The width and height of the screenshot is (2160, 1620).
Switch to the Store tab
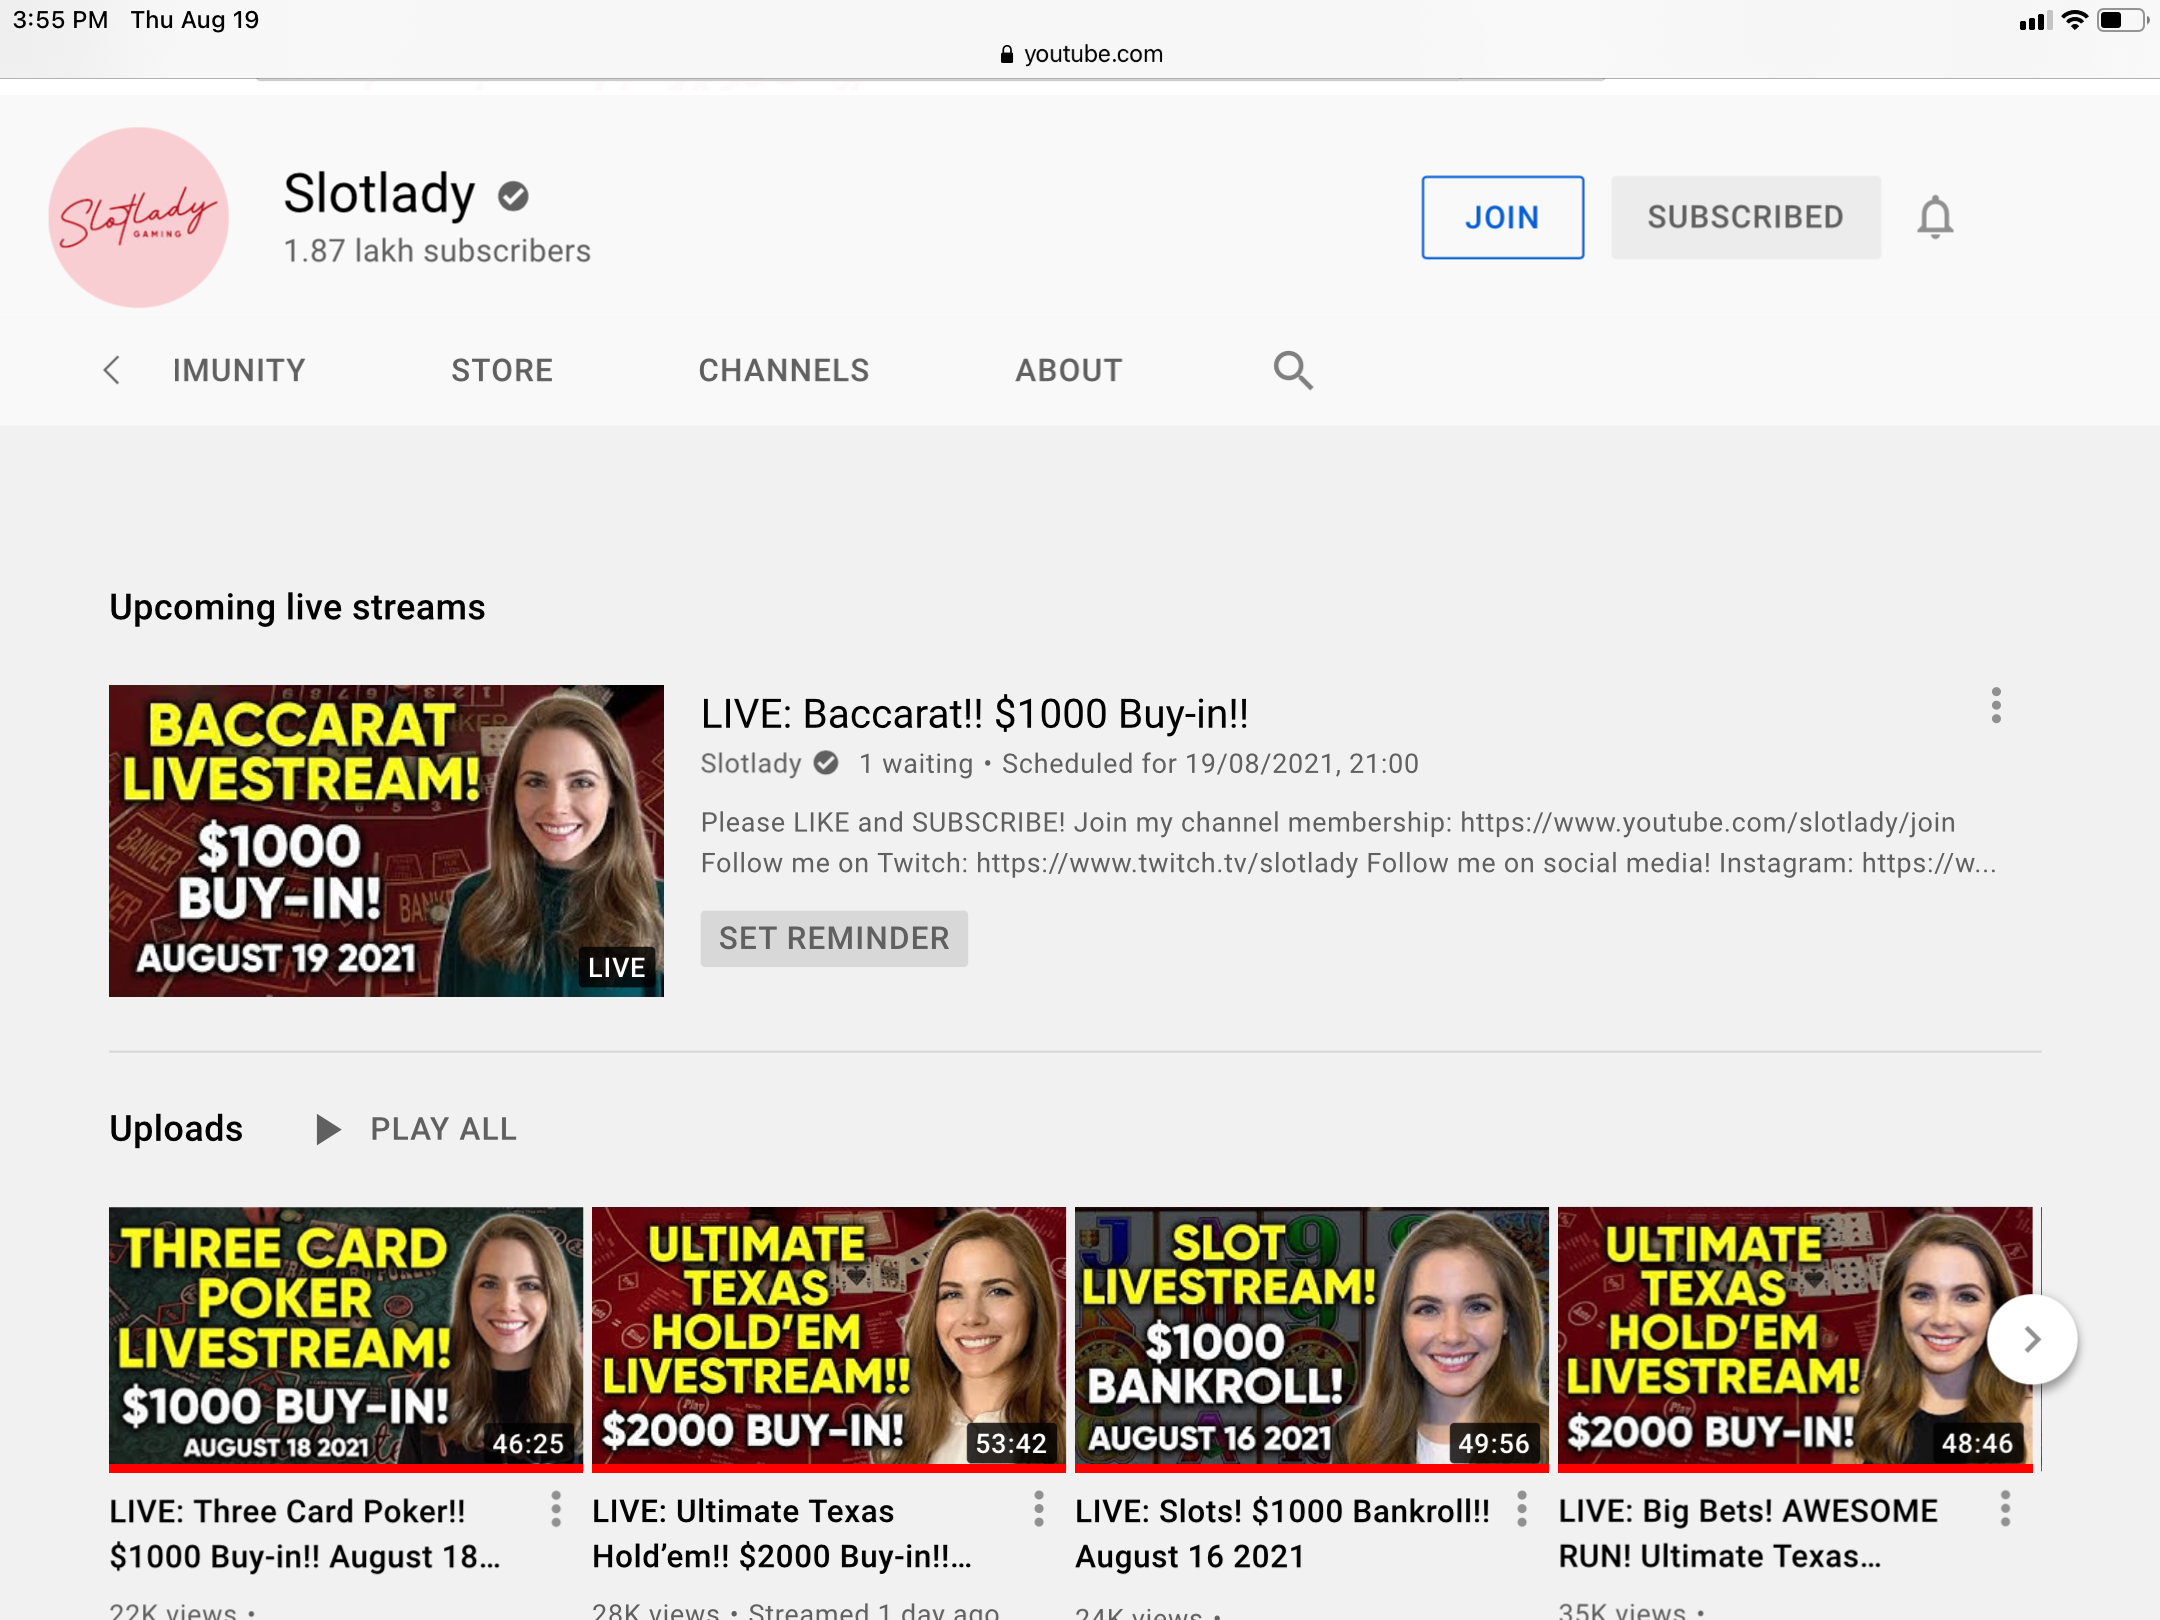pyautogui.click(x=502, y=370)
